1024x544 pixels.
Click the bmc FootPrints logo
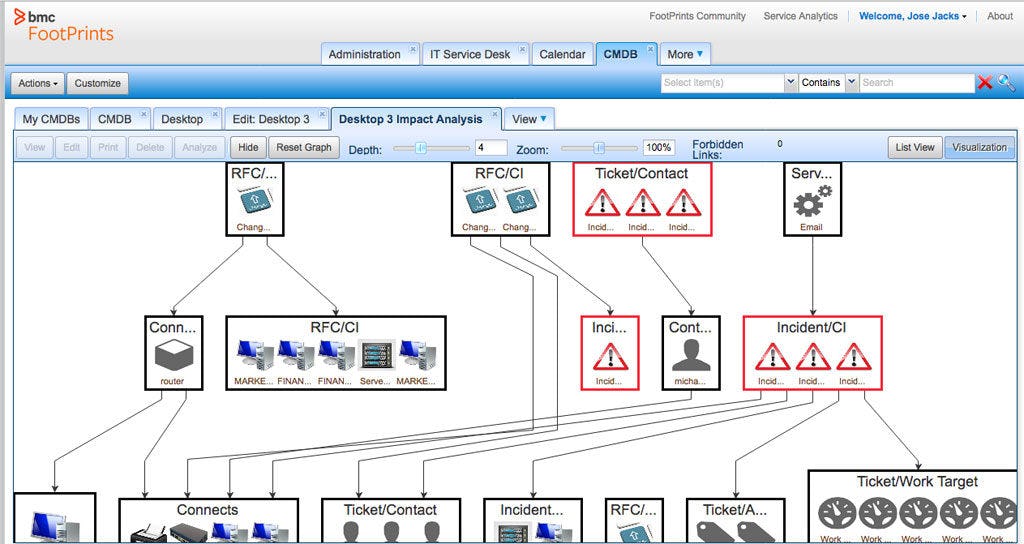coord(63,25)
